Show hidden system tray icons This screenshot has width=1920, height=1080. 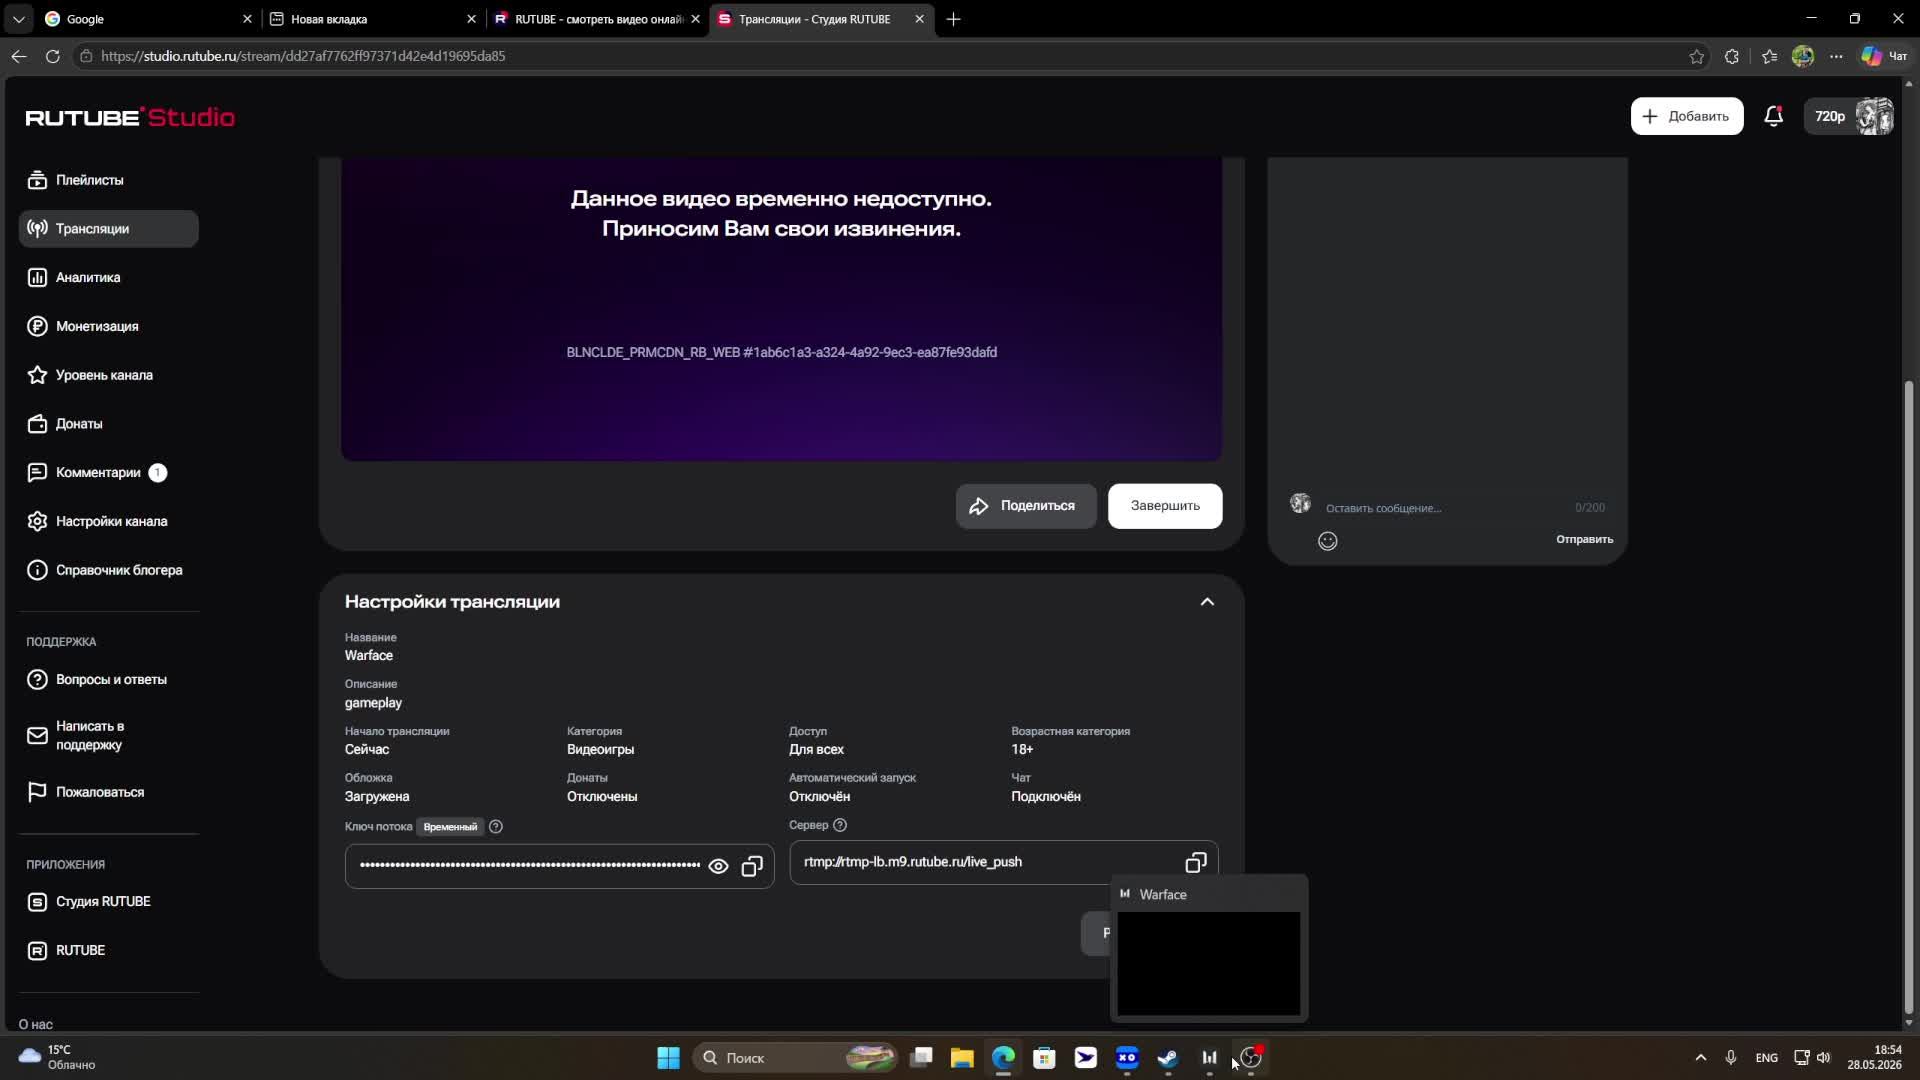pos(1700,1058)
